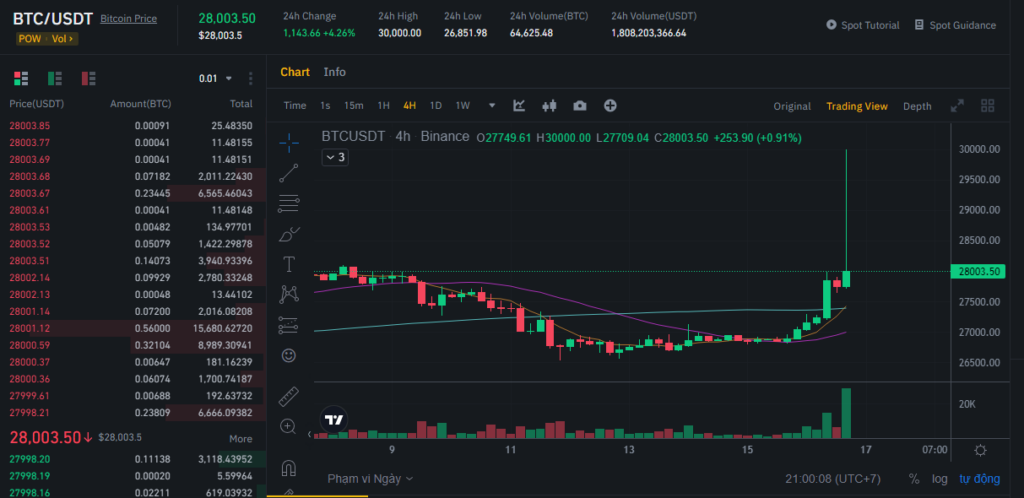The image size is (1024, 498).
Task: Click the TradingView logo on chart
Action: (x=334, y=420)
